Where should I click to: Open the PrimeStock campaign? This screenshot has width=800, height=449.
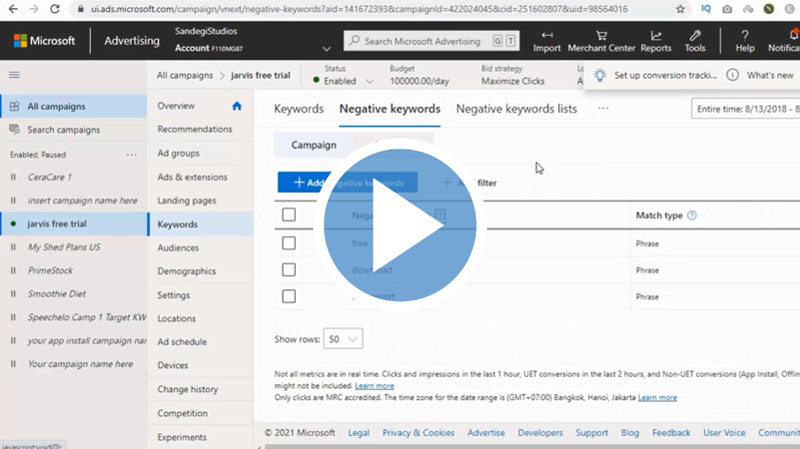[50, 270]
